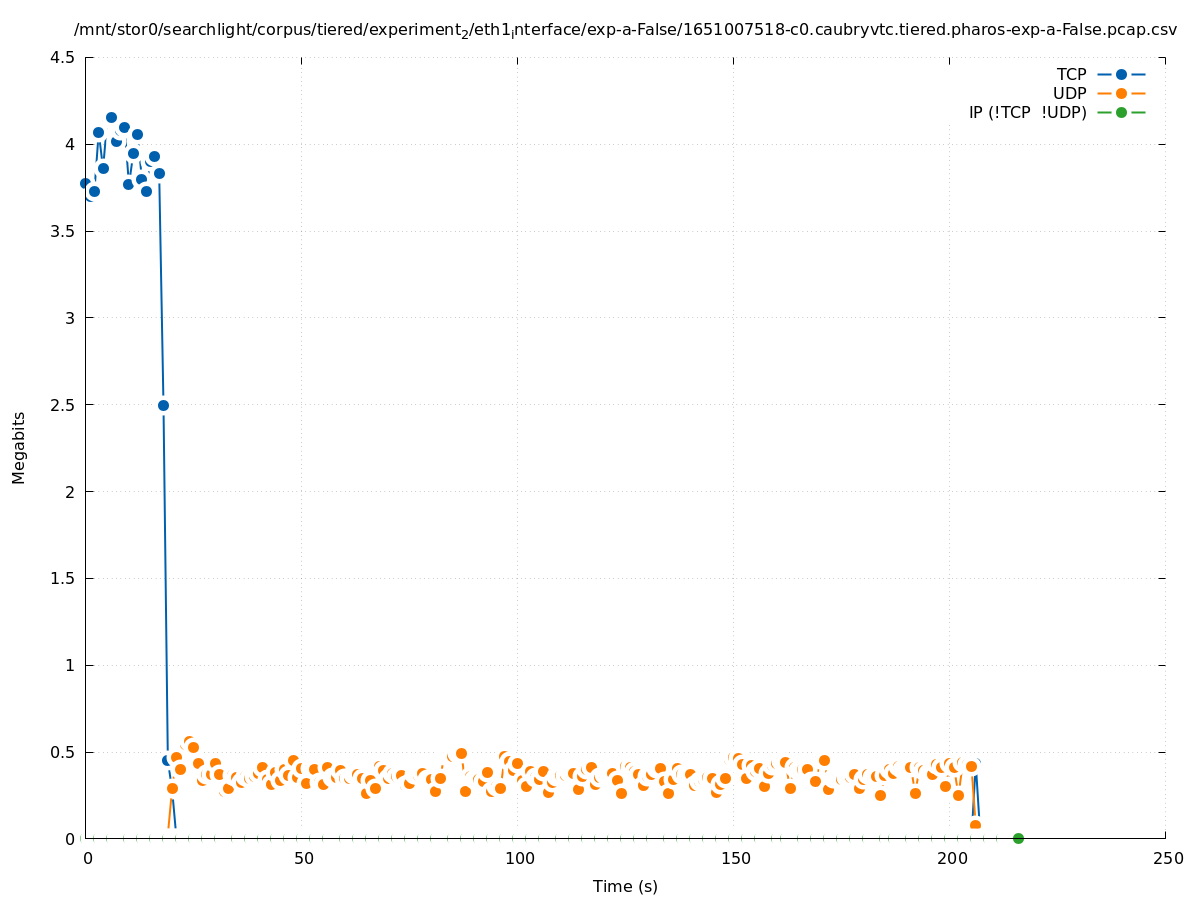
Task: Click the 3.5 y-axis tick label
Action: pyautogui.click(x=62, y=231)
